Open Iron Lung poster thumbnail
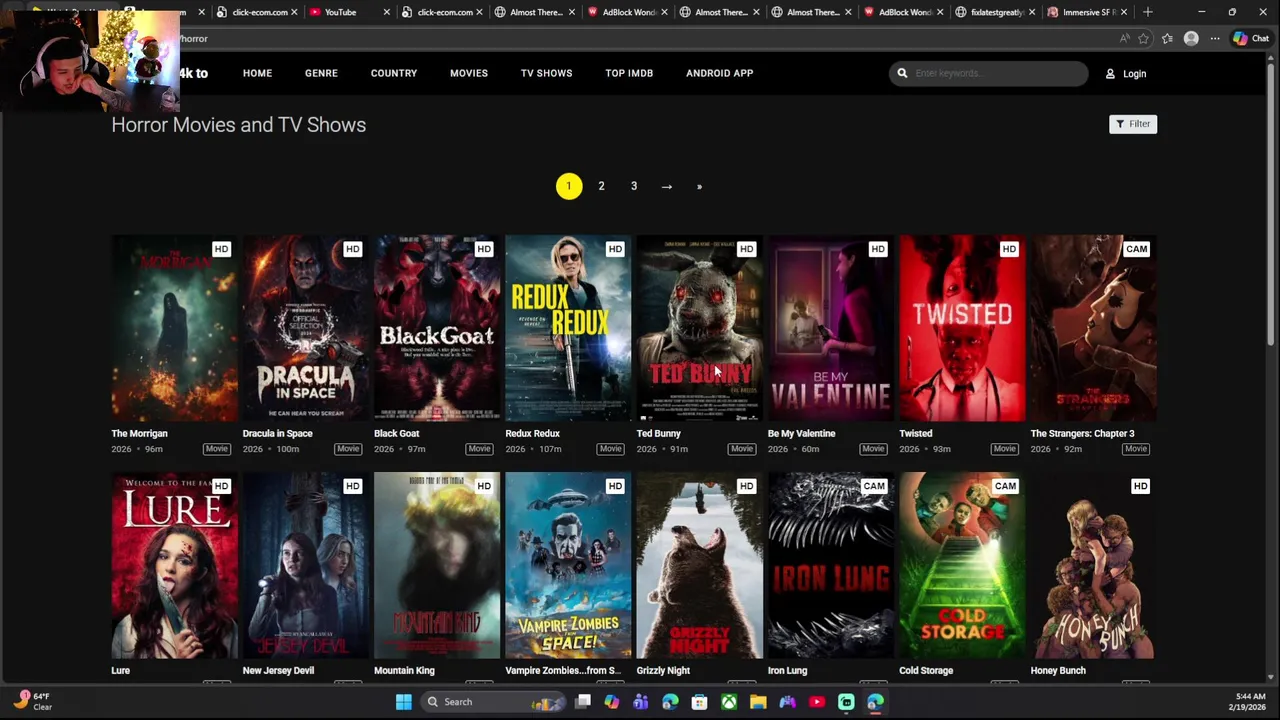The width and height of the screenshot is (1280, 720). click(x=831, y=565)
